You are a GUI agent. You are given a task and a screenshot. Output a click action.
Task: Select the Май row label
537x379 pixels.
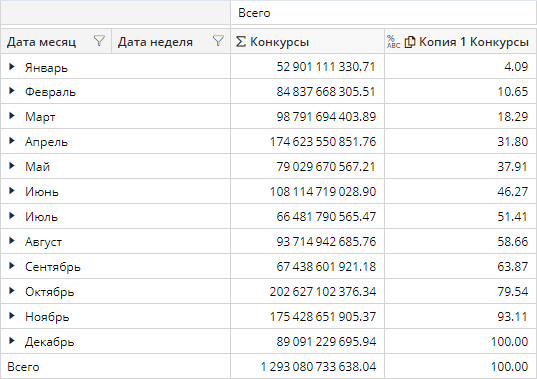(37, 167)
